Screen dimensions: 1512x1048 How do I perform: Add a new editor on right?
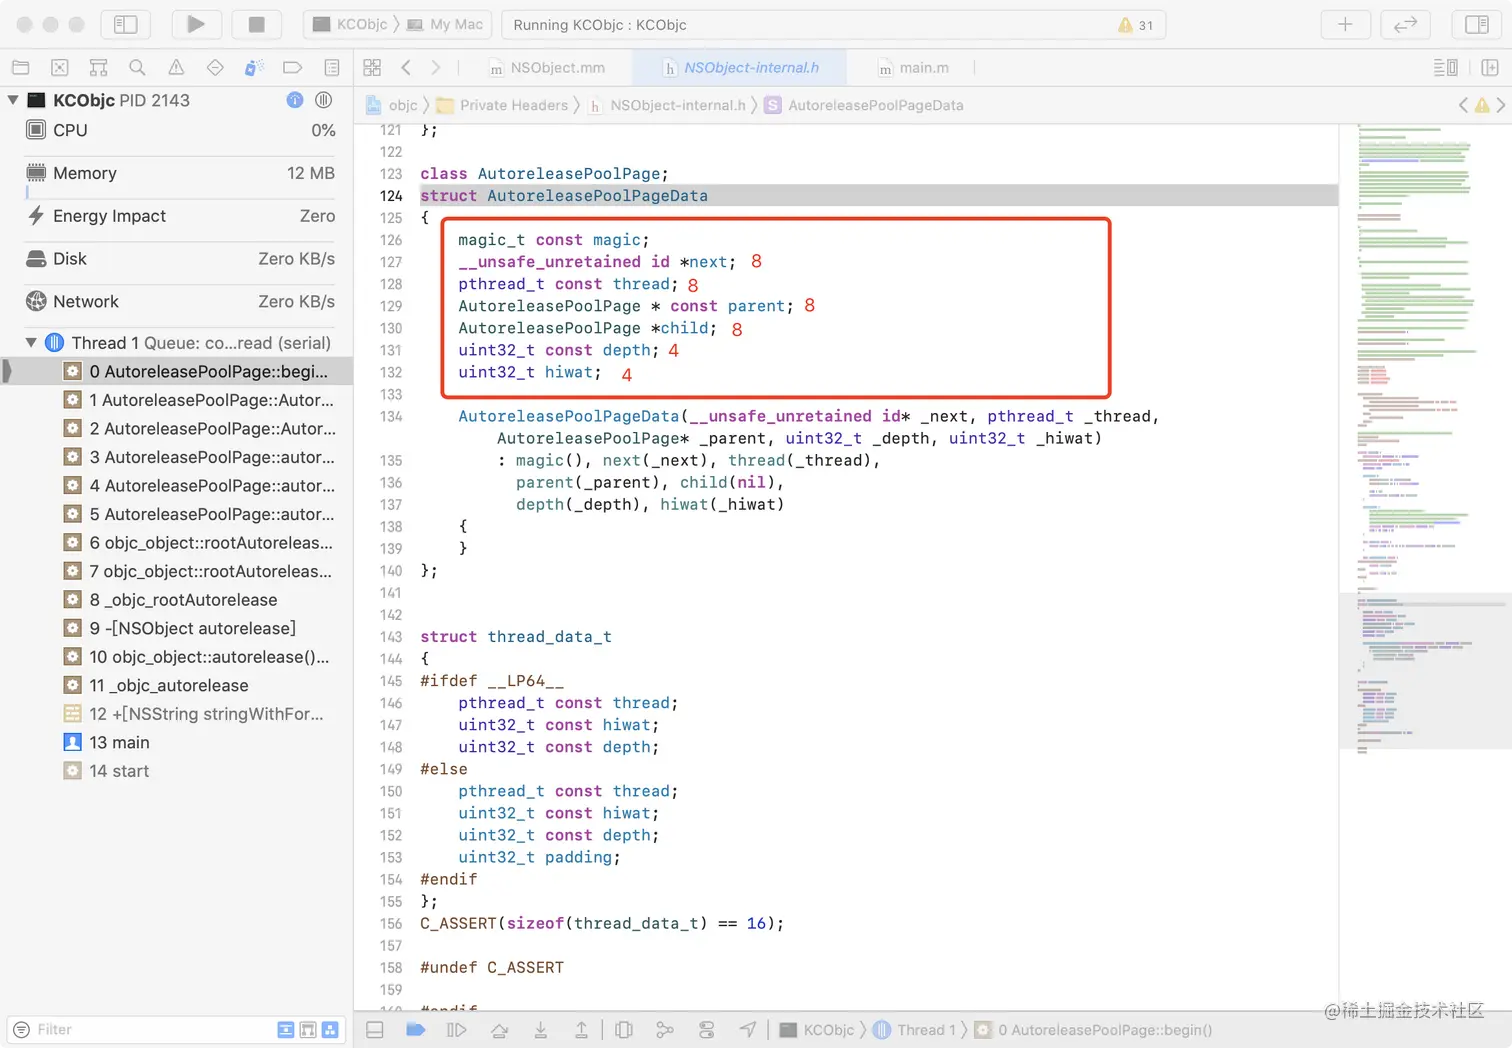pyautogui.click(x=1489, y=67)
